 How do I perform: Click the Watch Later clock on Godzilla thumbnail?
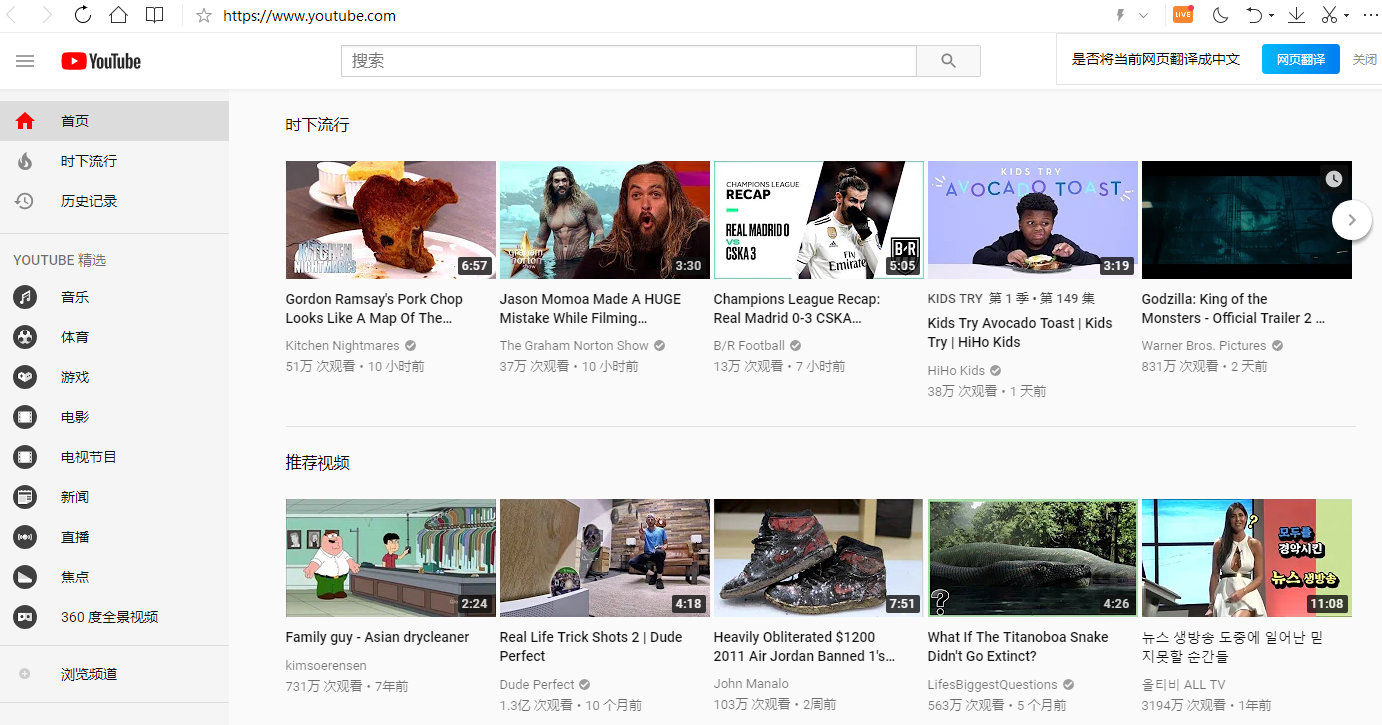point(1333,179)
